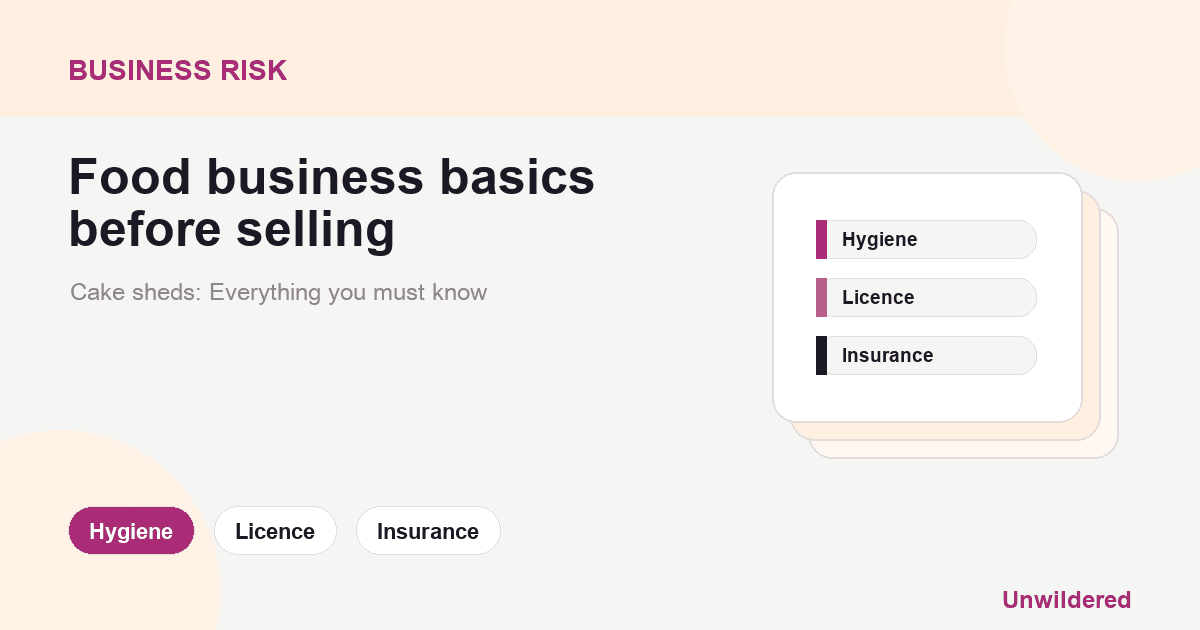This screenshot has height=630, width=1200.
Task: Select the Insurance pill button
Action: click(428, 531)
